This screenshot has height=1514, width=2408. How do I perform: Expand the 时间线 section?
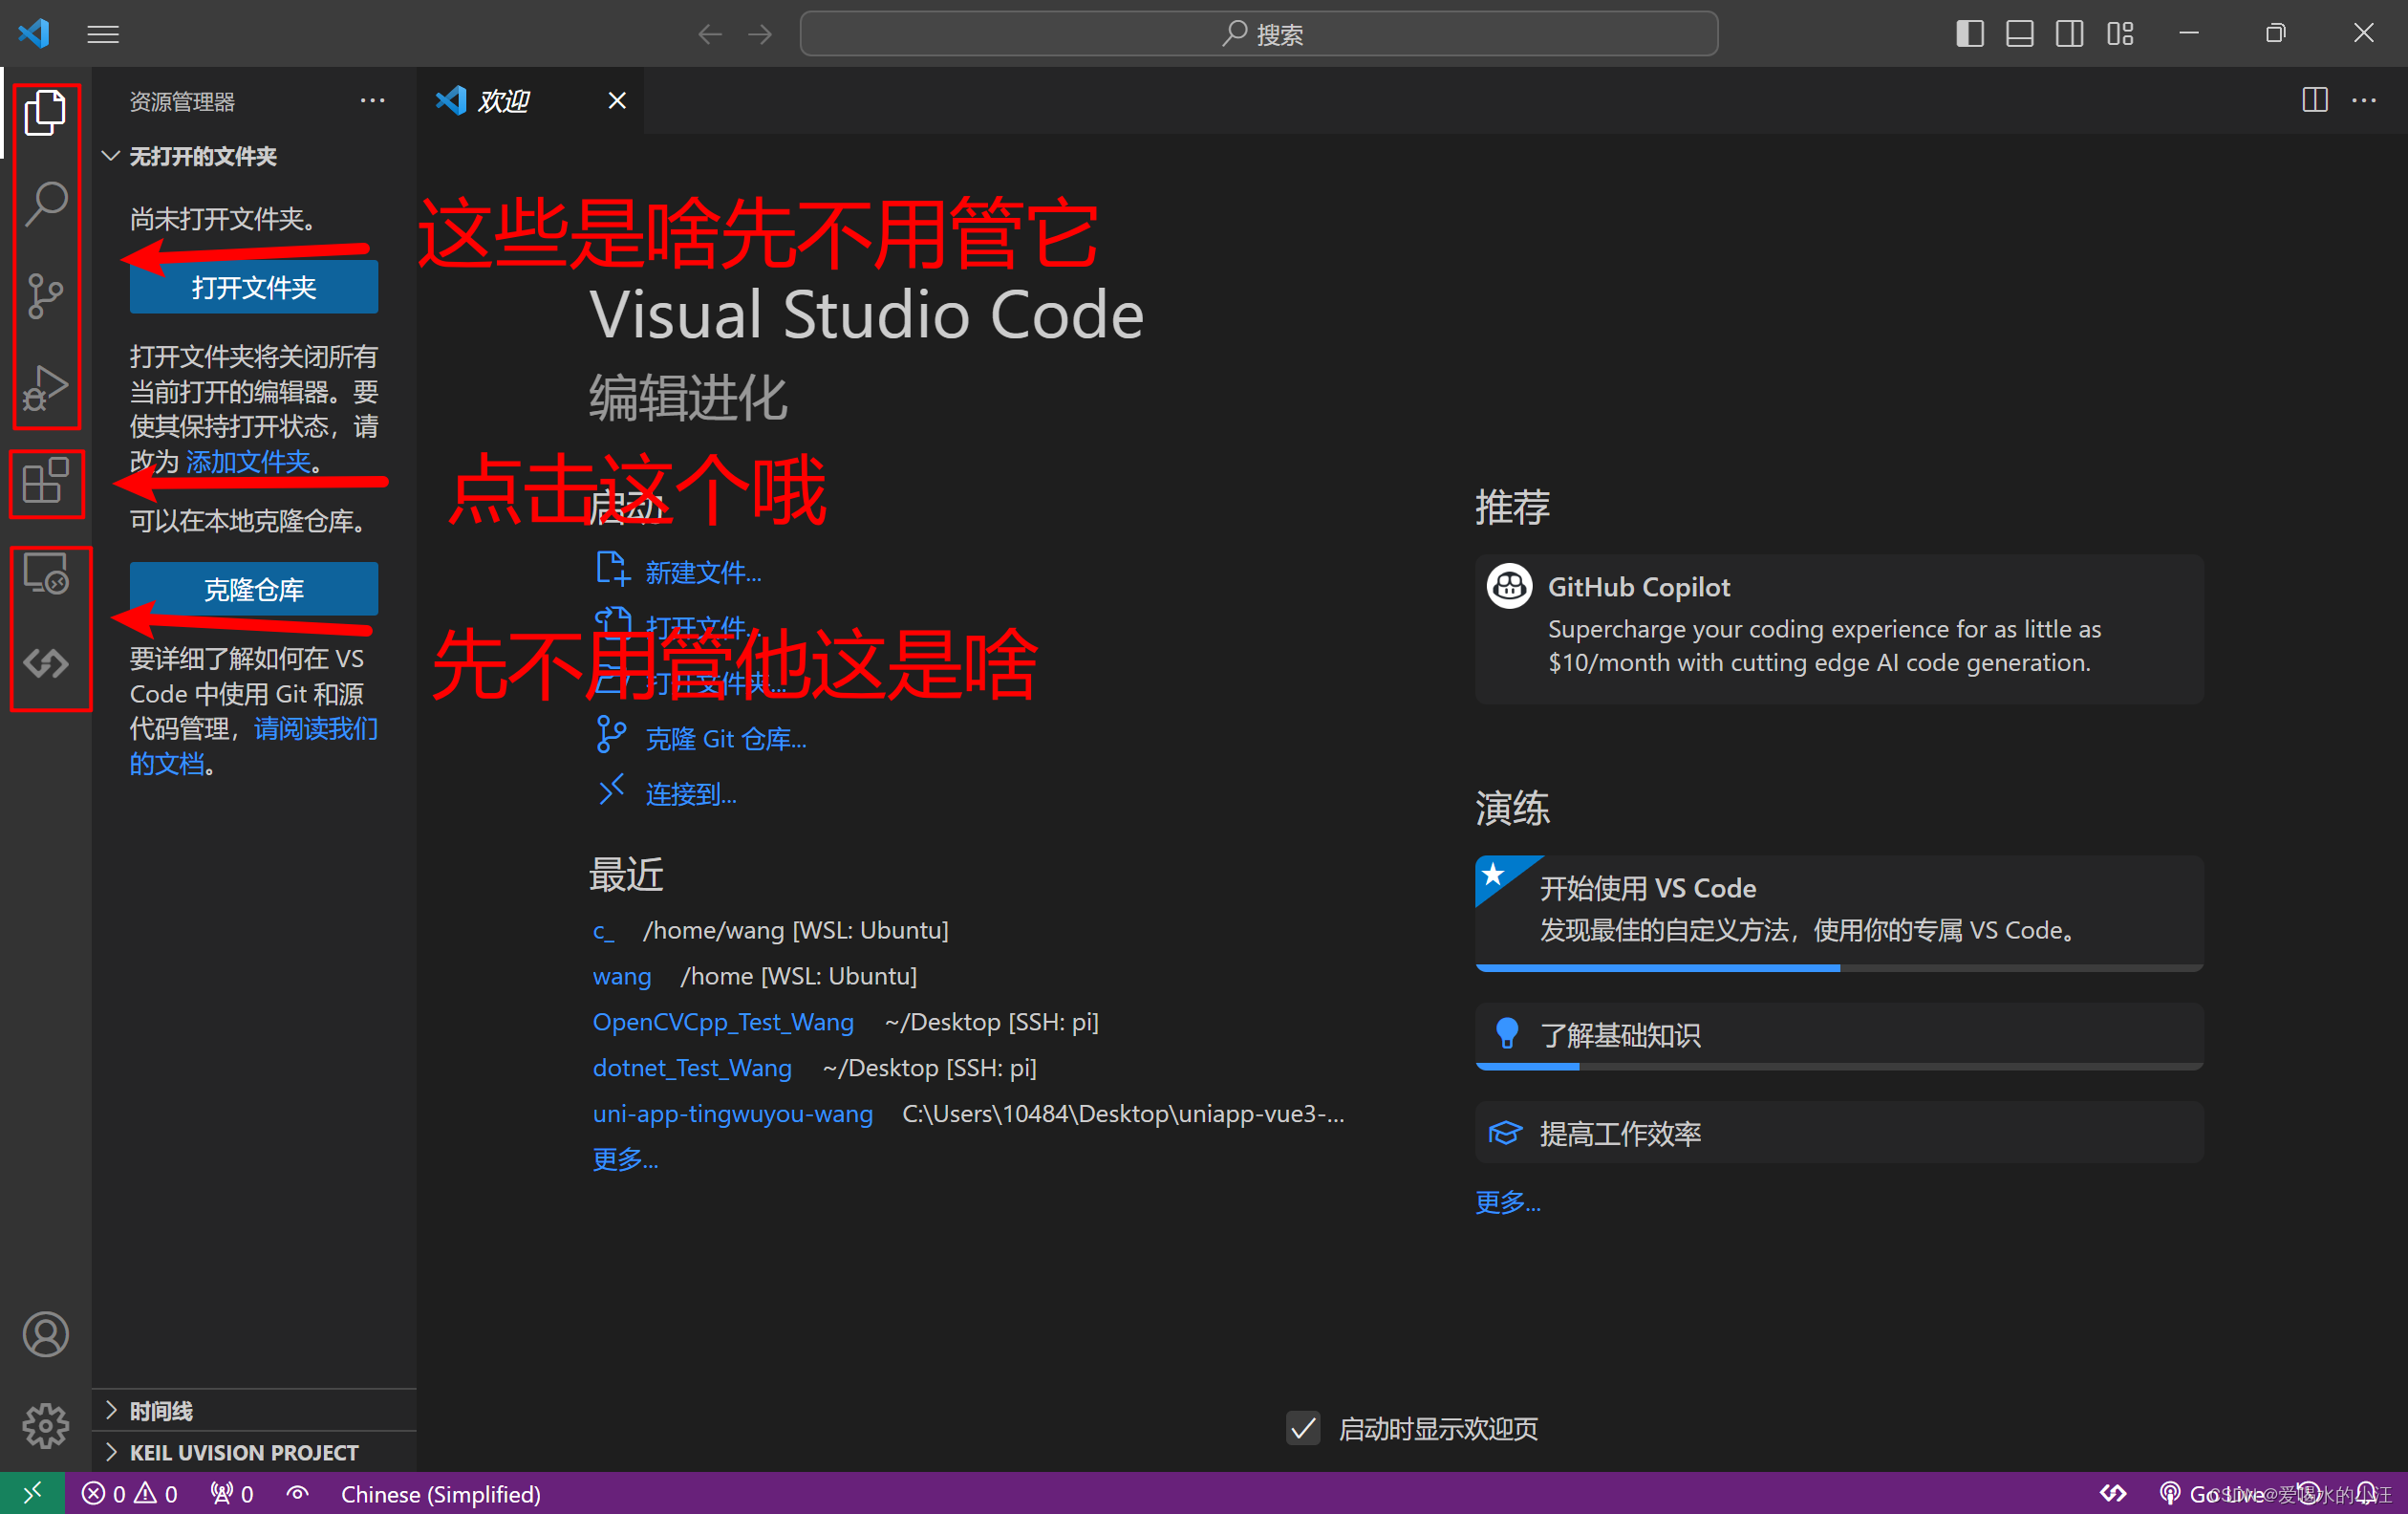[255, 1411]
